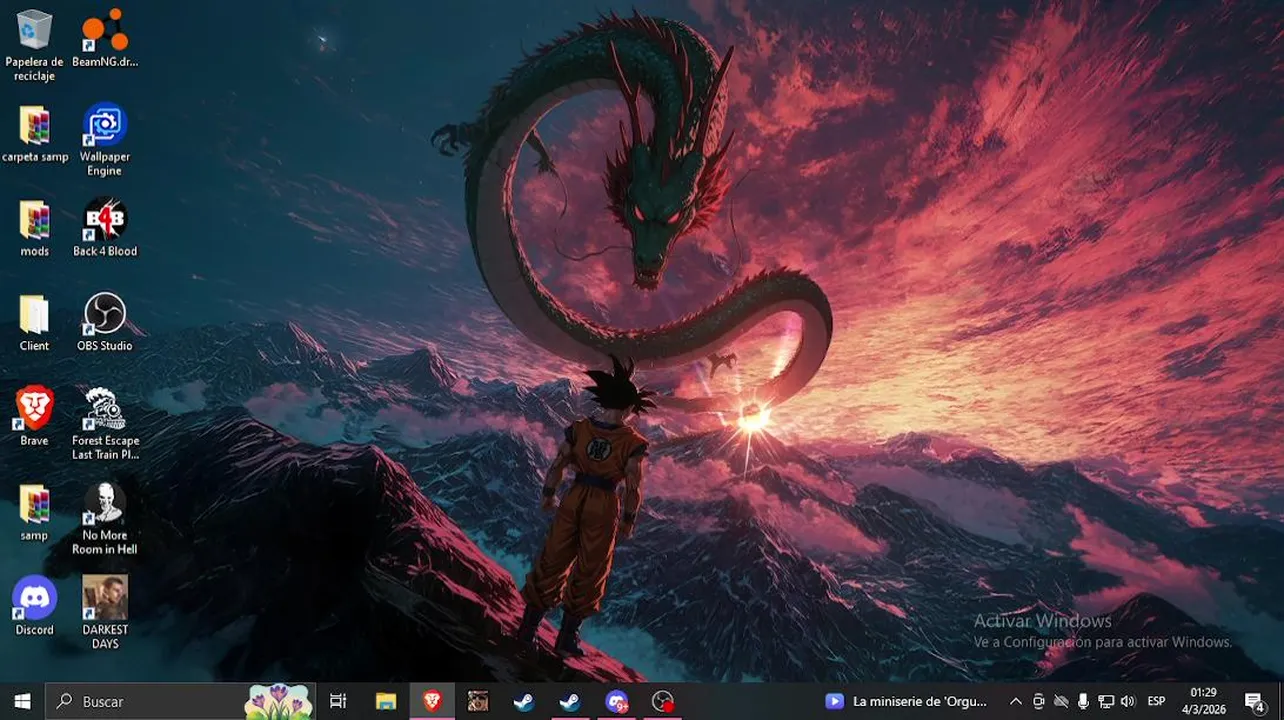The width and height of the screenshot is (1284, 720).
Task: Launch Back 4 Blood desktop shortcut
Action: pos(105,228)
